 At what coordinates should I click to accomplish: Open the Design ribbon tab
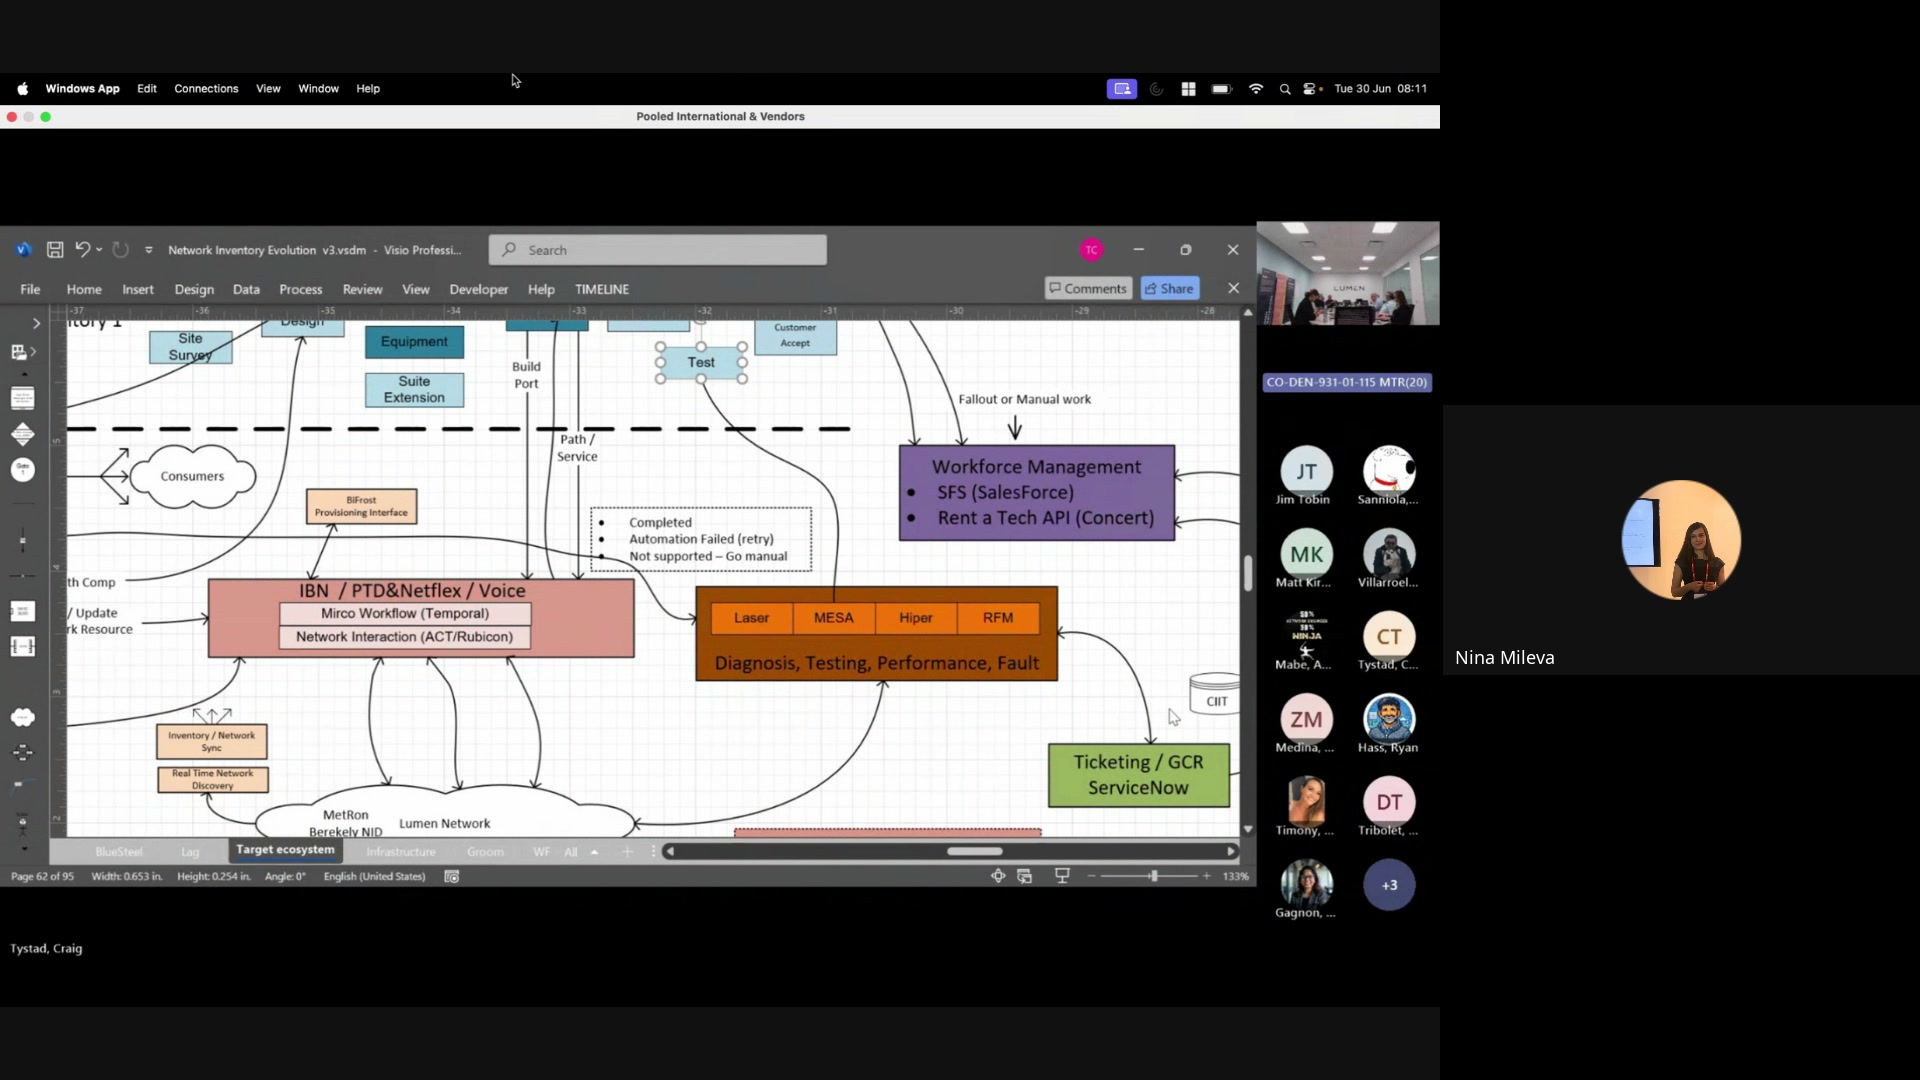(194, 289)
